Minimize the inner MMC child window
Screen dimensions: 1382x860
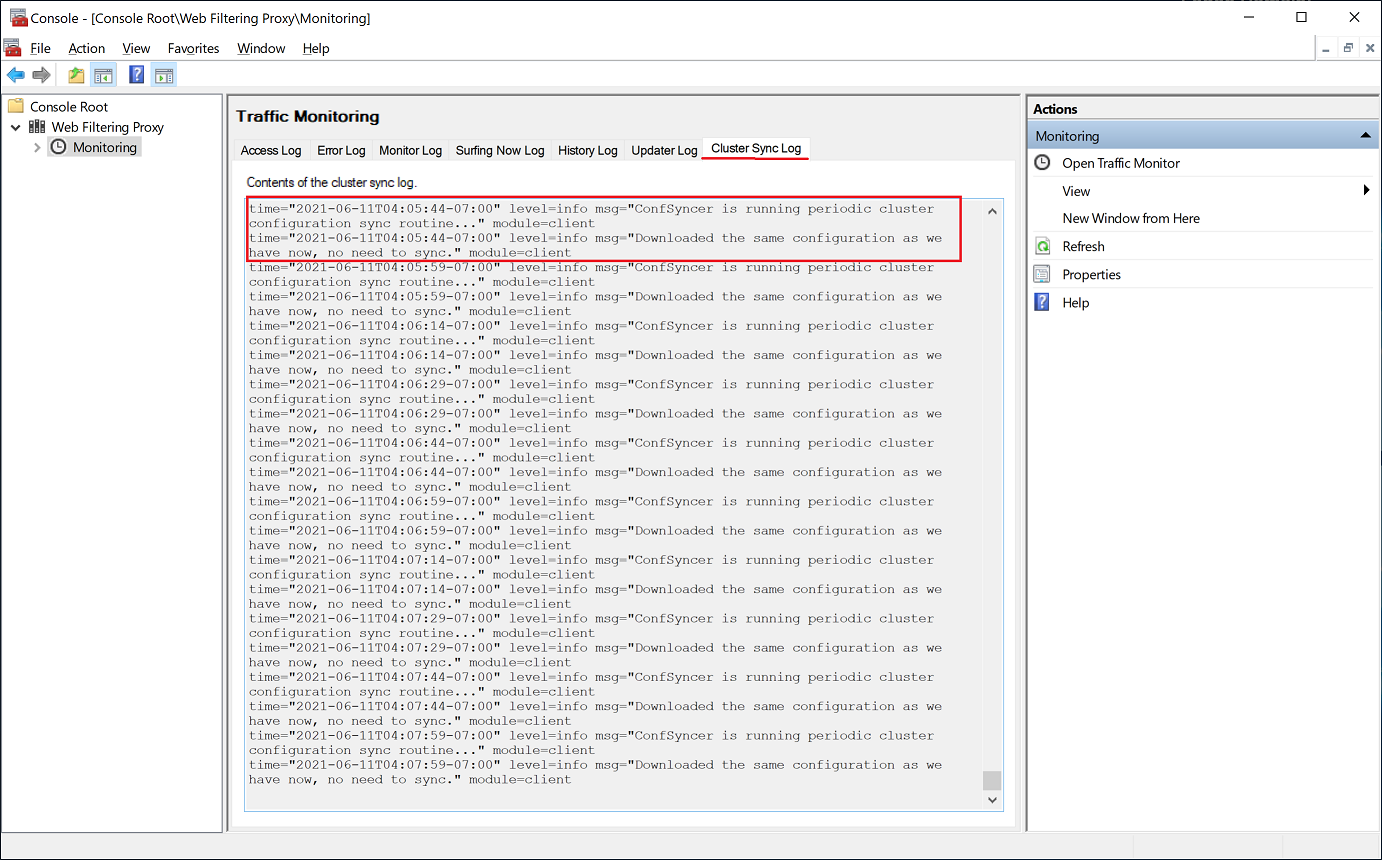click(x=1326, y=48)
